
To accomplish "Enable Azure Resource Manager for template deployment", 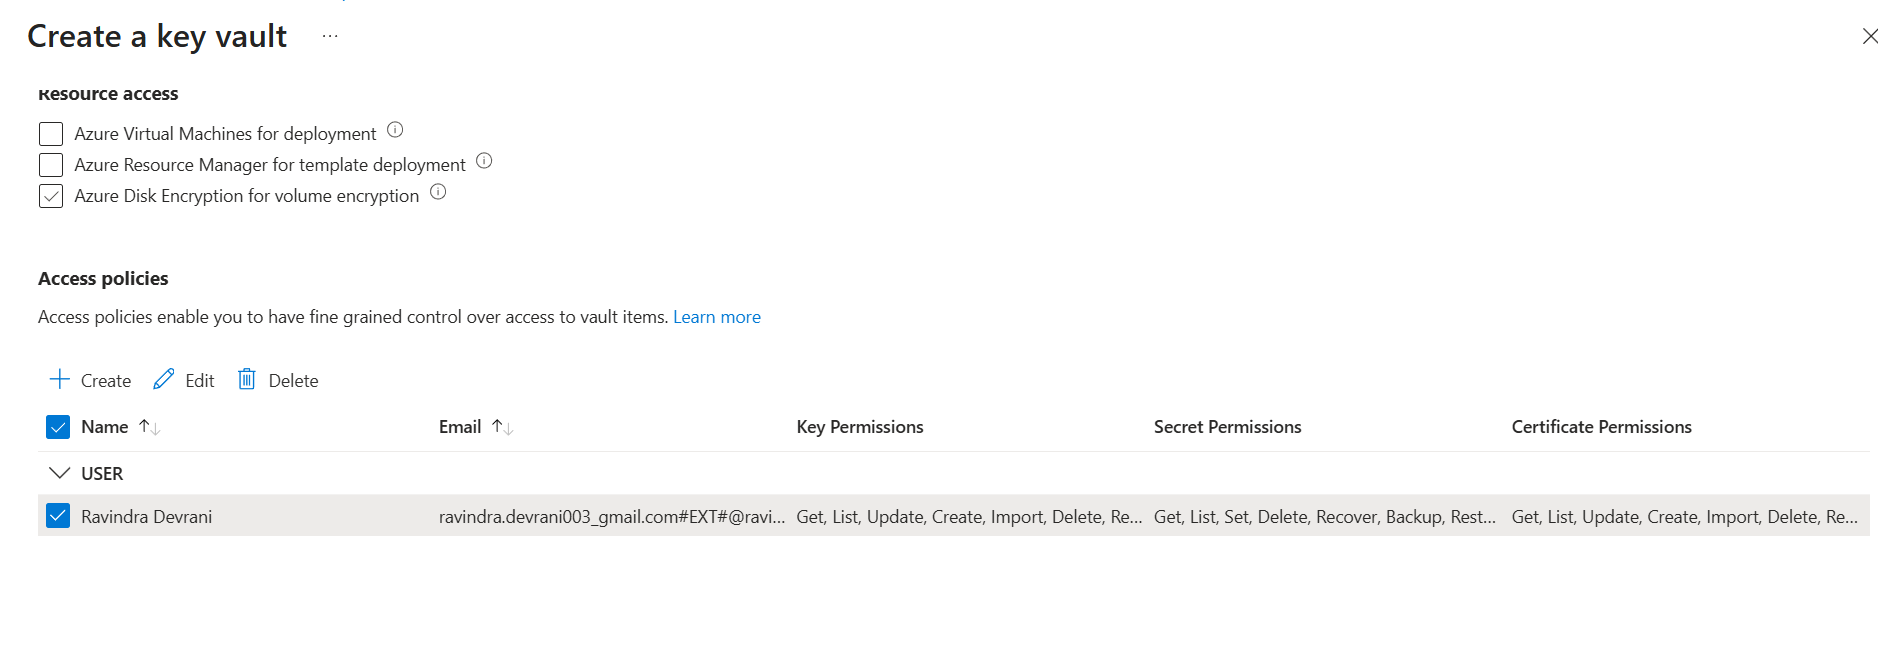I will point(51,165).
